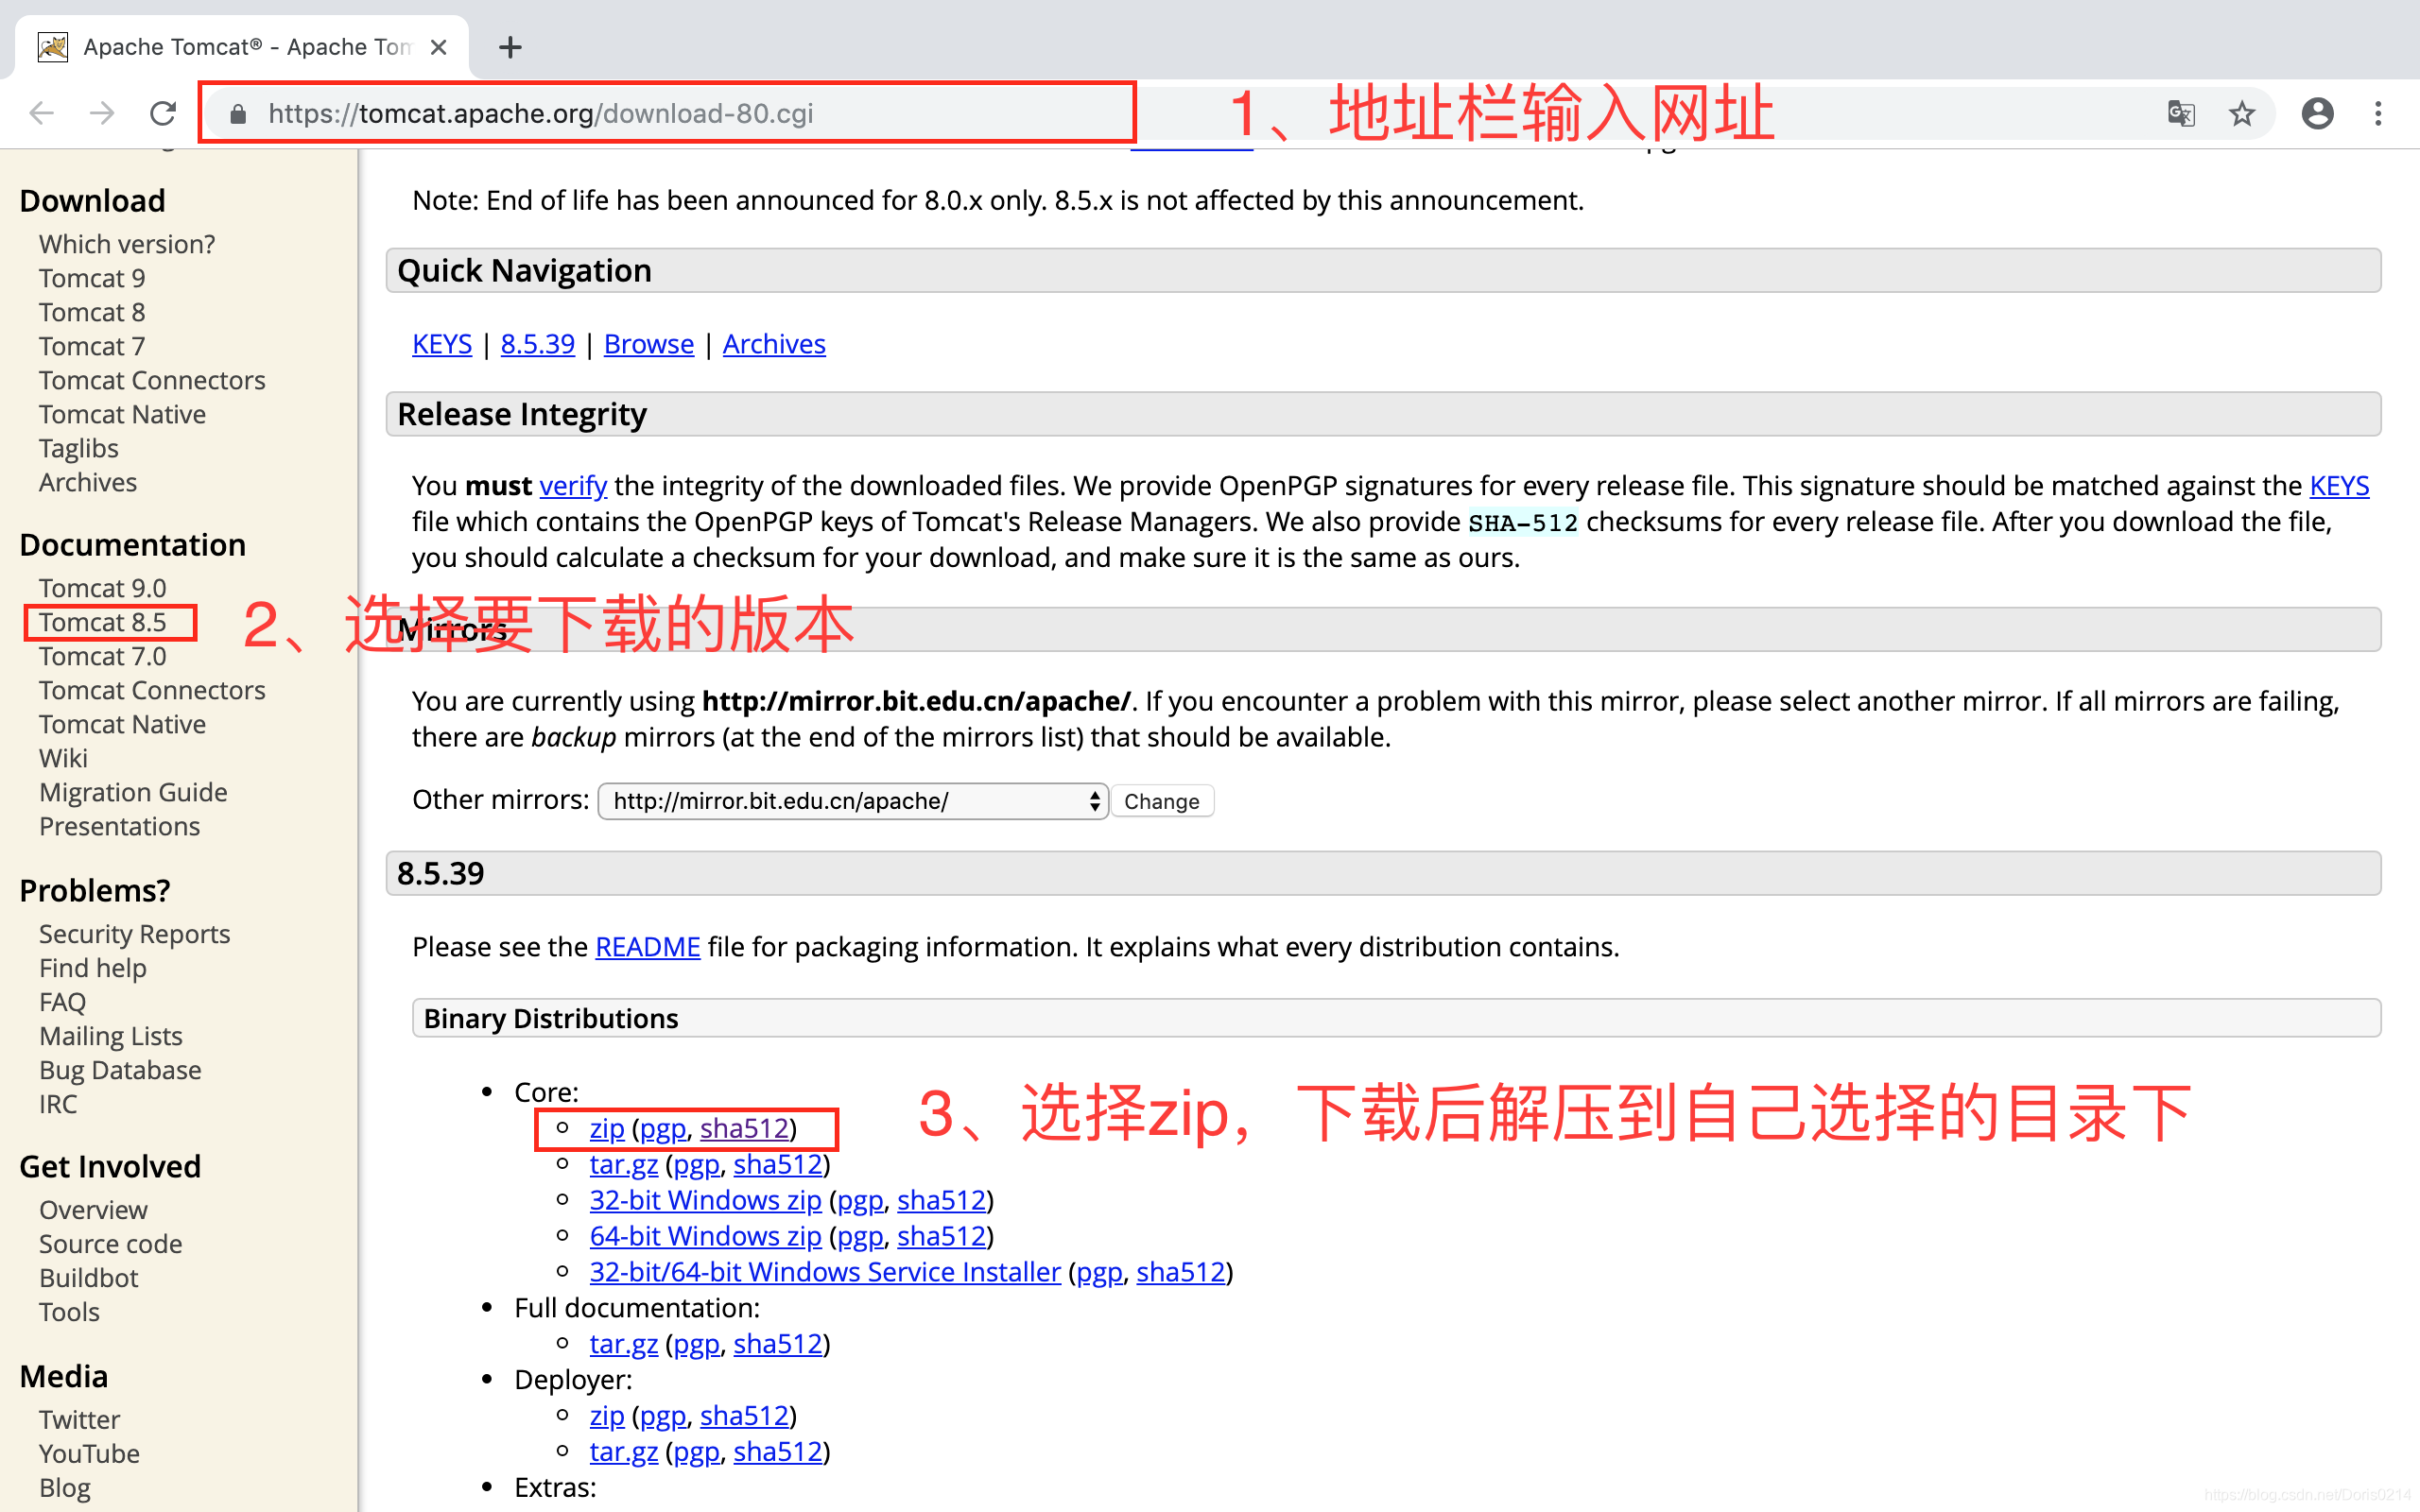2420x1512 pixels.
Task: Expand the Other mirrors dropdown
Action: click(852, 801)
